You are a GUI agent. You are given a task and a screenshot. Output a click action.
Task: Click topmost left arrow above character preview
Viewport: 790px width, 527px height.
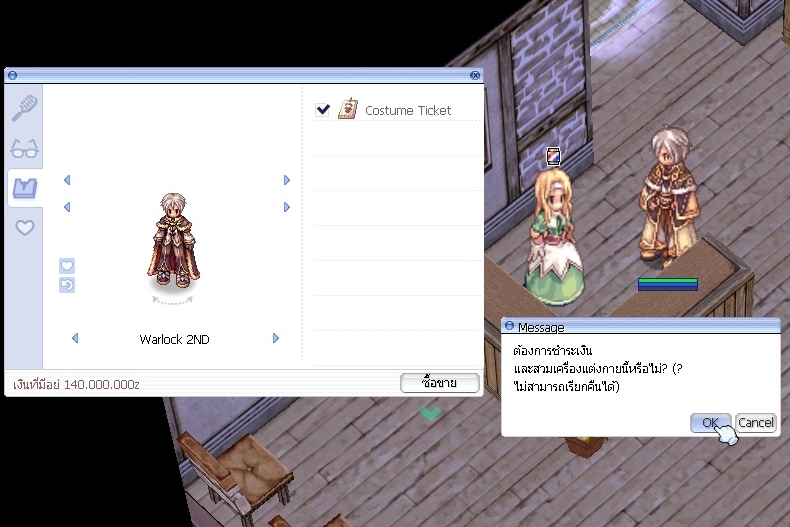click(67, 180)
